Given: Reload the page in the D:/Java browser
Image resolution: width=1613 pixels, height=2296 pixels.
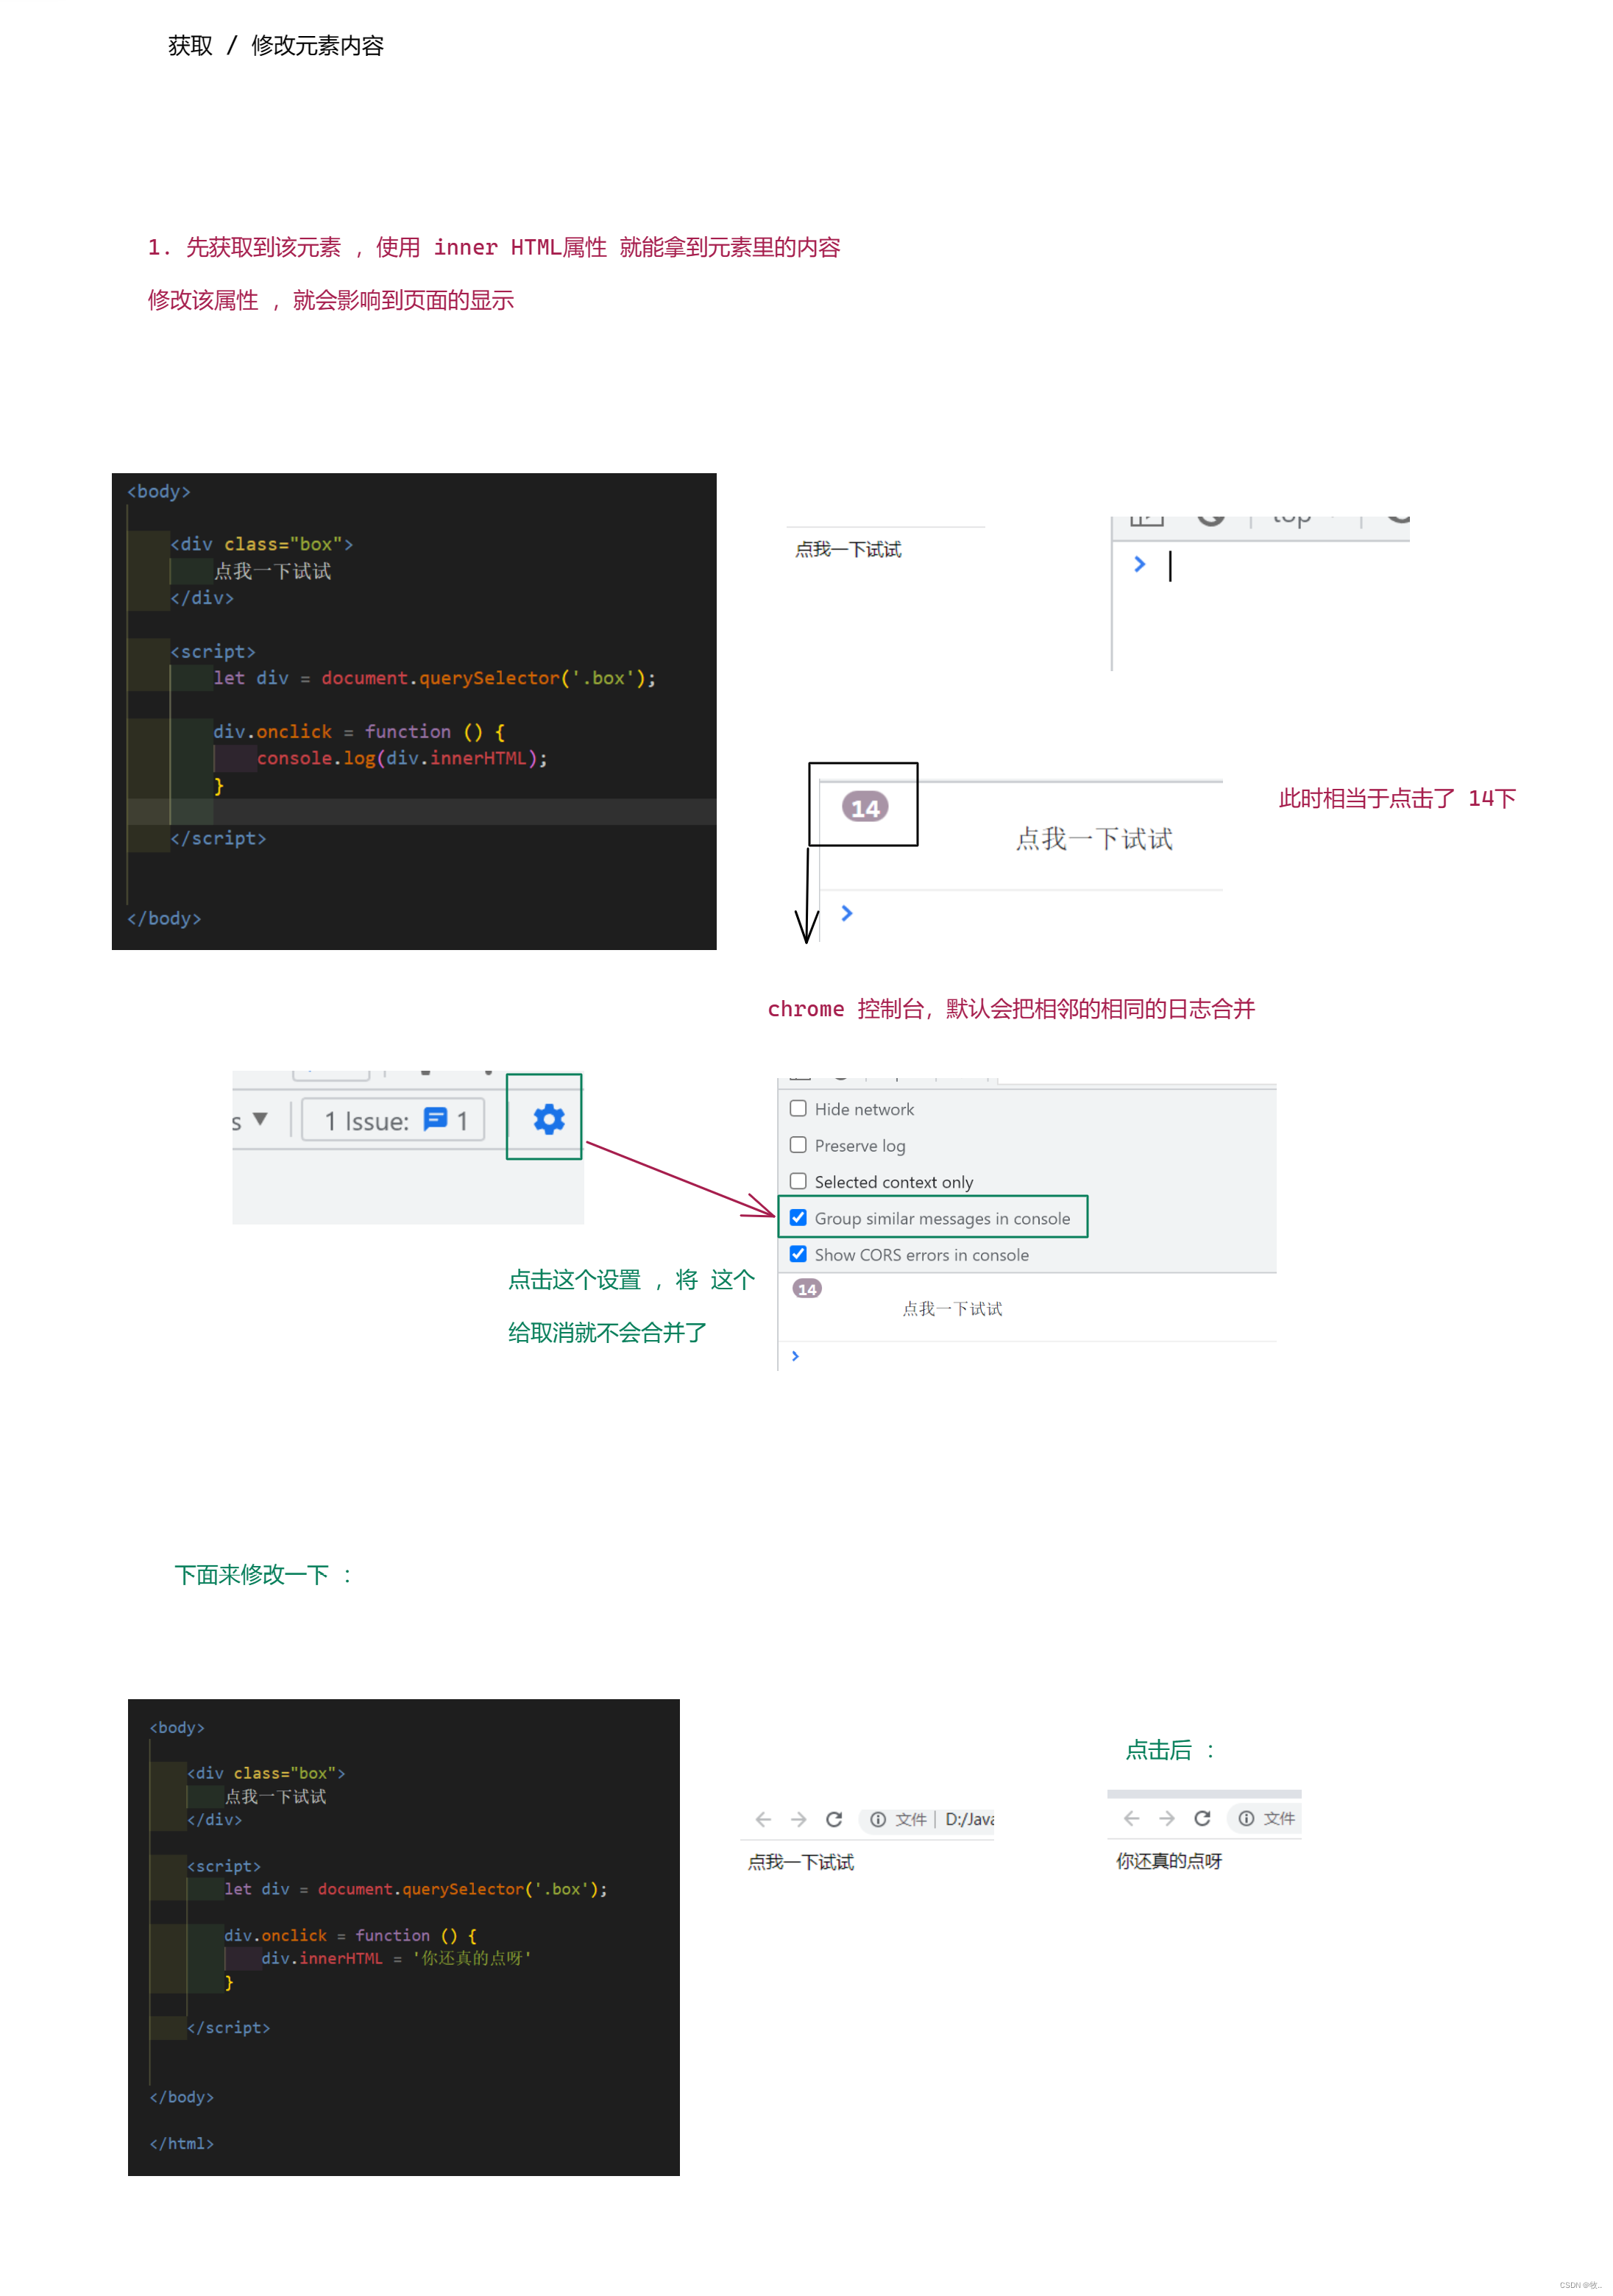Looking at the screenshot, I should [834, 1819].
